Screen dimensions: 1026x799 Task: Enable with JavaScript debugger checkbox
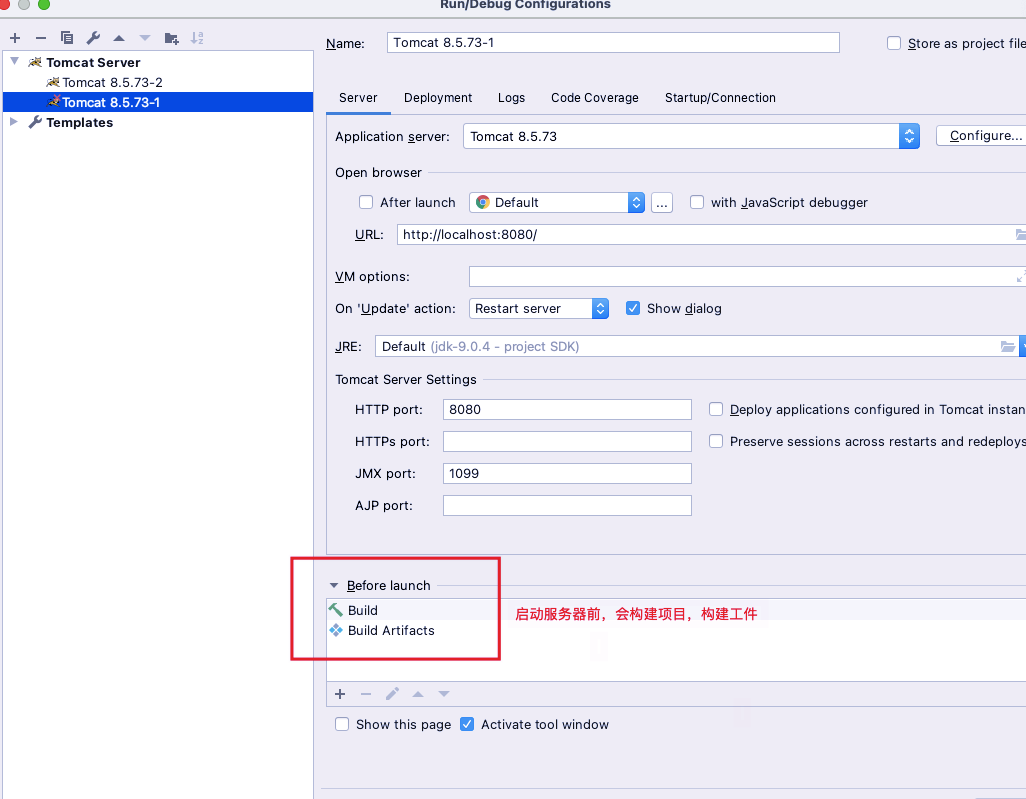tap(697, 202)
